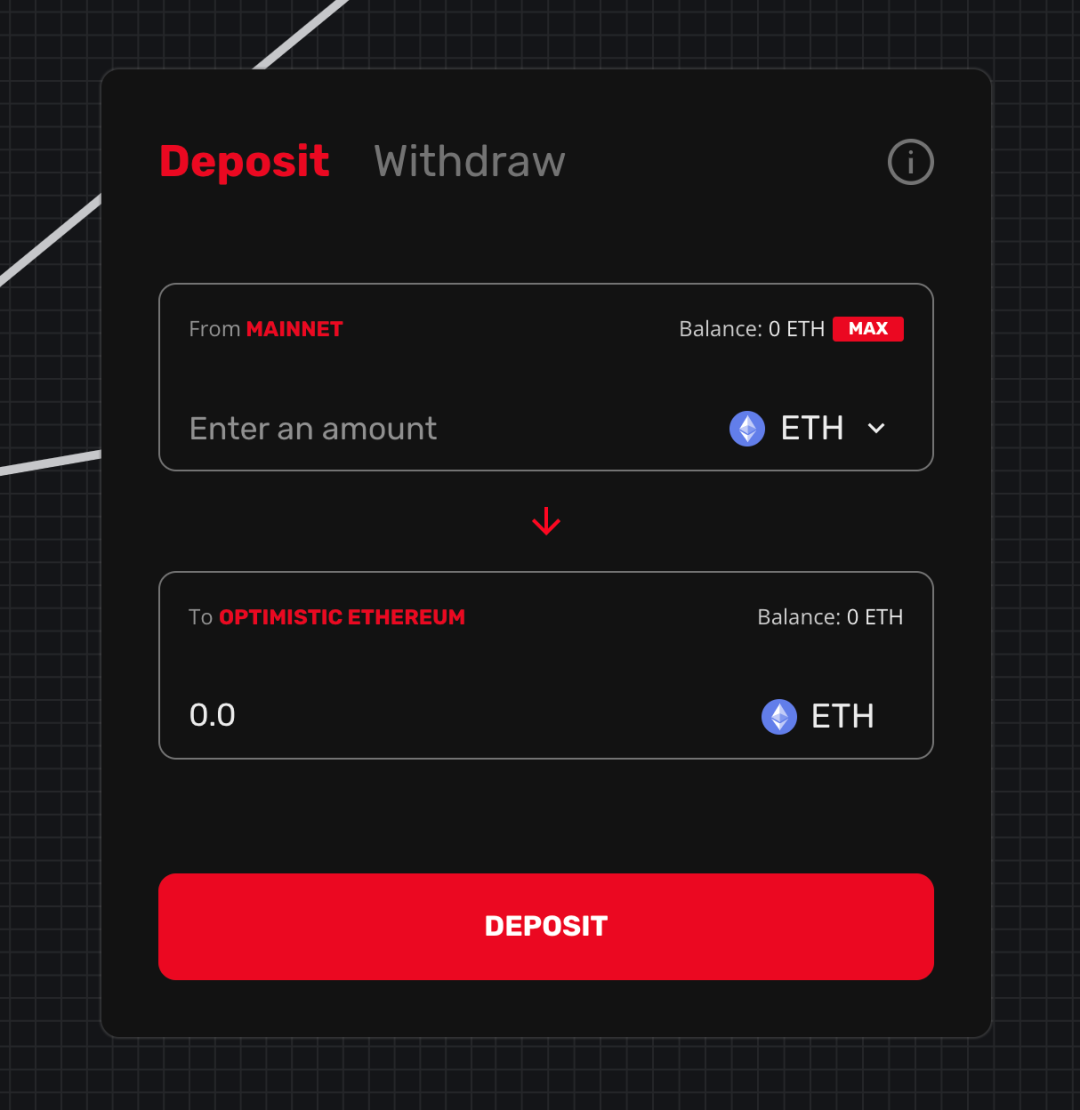Image resolution: width=1080 pixels, height=1110 pixels.
Task: Click the To label text
Action: [x=200, y=617]
